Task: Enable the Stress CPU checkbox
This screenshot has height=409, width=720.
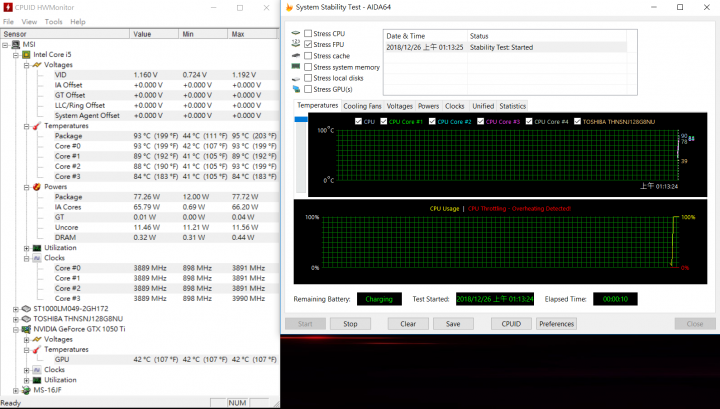Action: 308,34
